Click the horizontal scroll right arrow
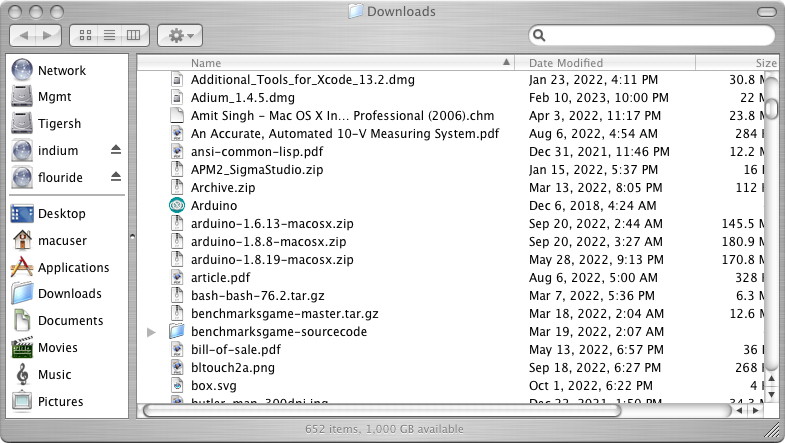785x443 pixels. 755,410
